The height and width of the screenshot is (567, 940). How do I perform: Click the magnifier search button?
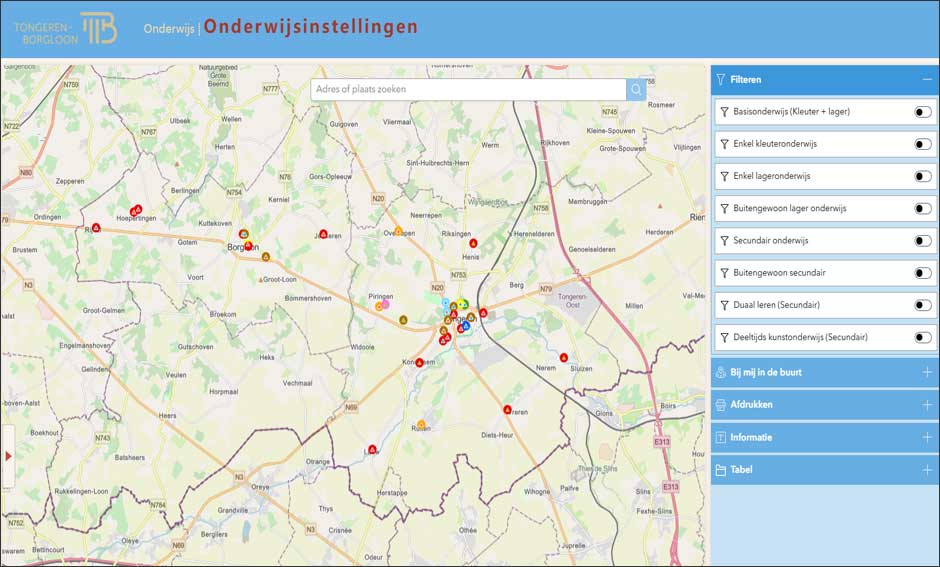636,90
